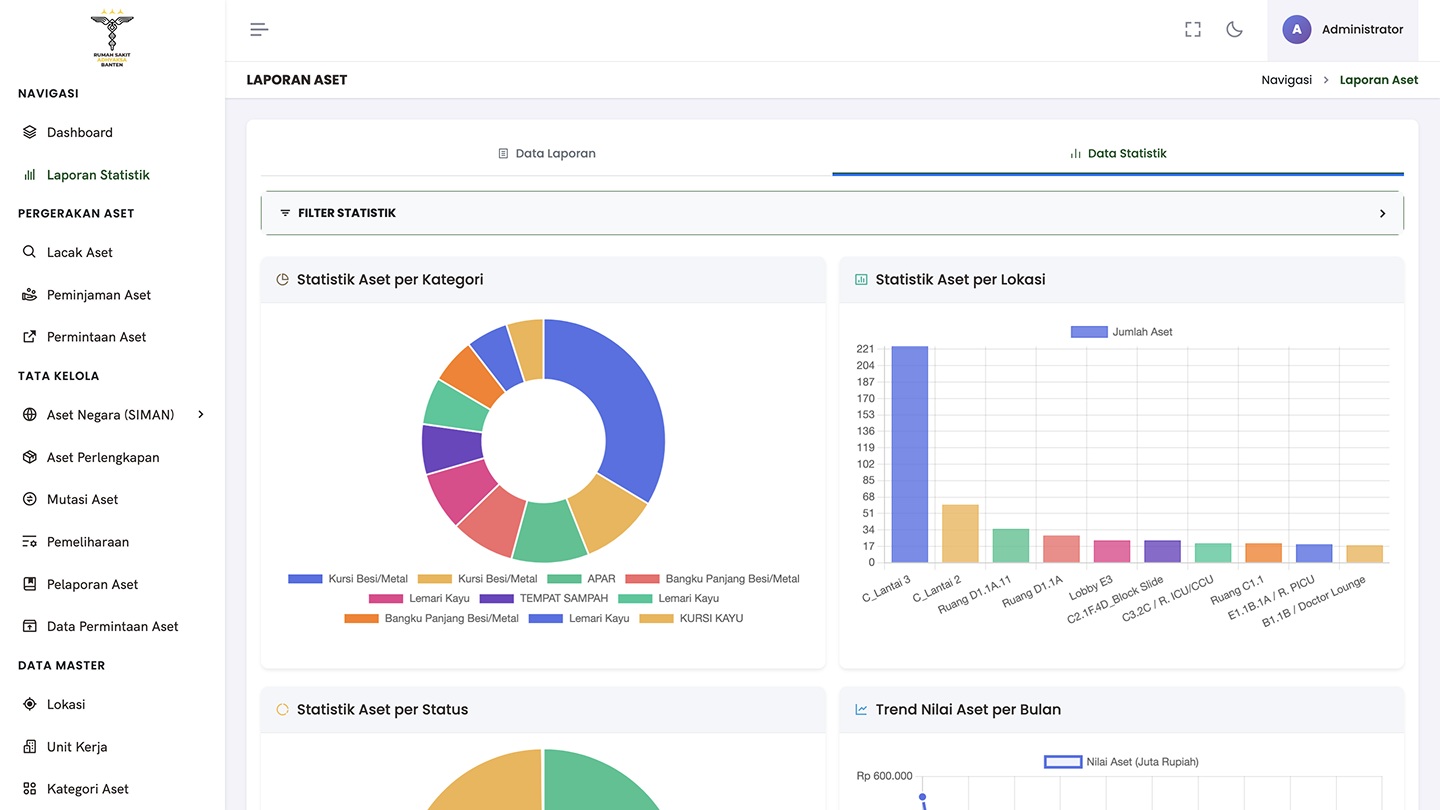The image size is (1440, 810).
Task: Switch to the Data Laporan tab
Action: click(546, 154)
